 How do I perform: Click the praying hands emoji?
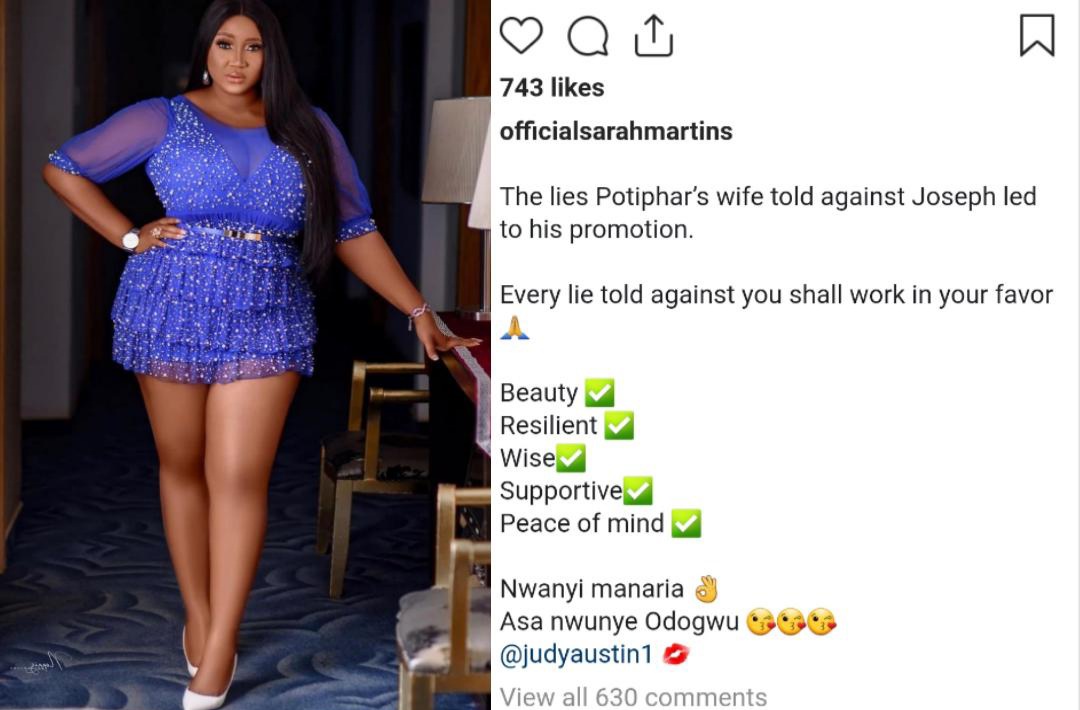(x=515, y=327)
